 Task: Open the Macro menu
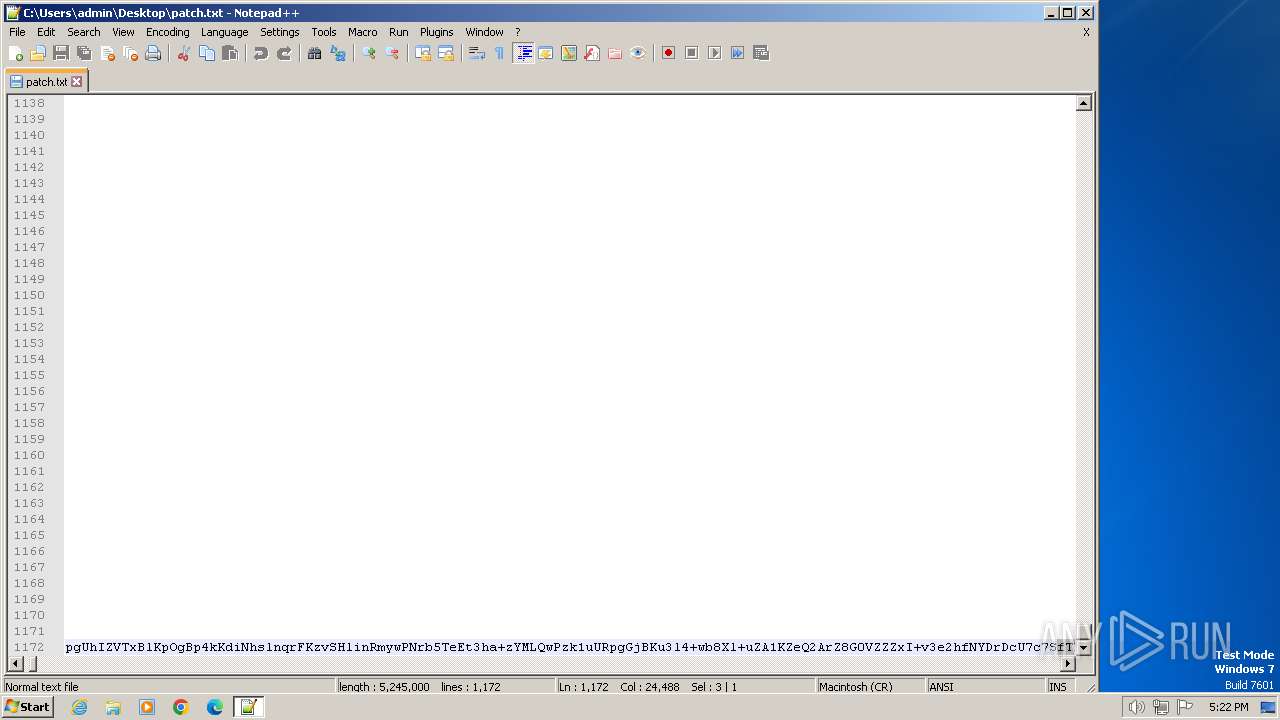[x=363, y=32]
